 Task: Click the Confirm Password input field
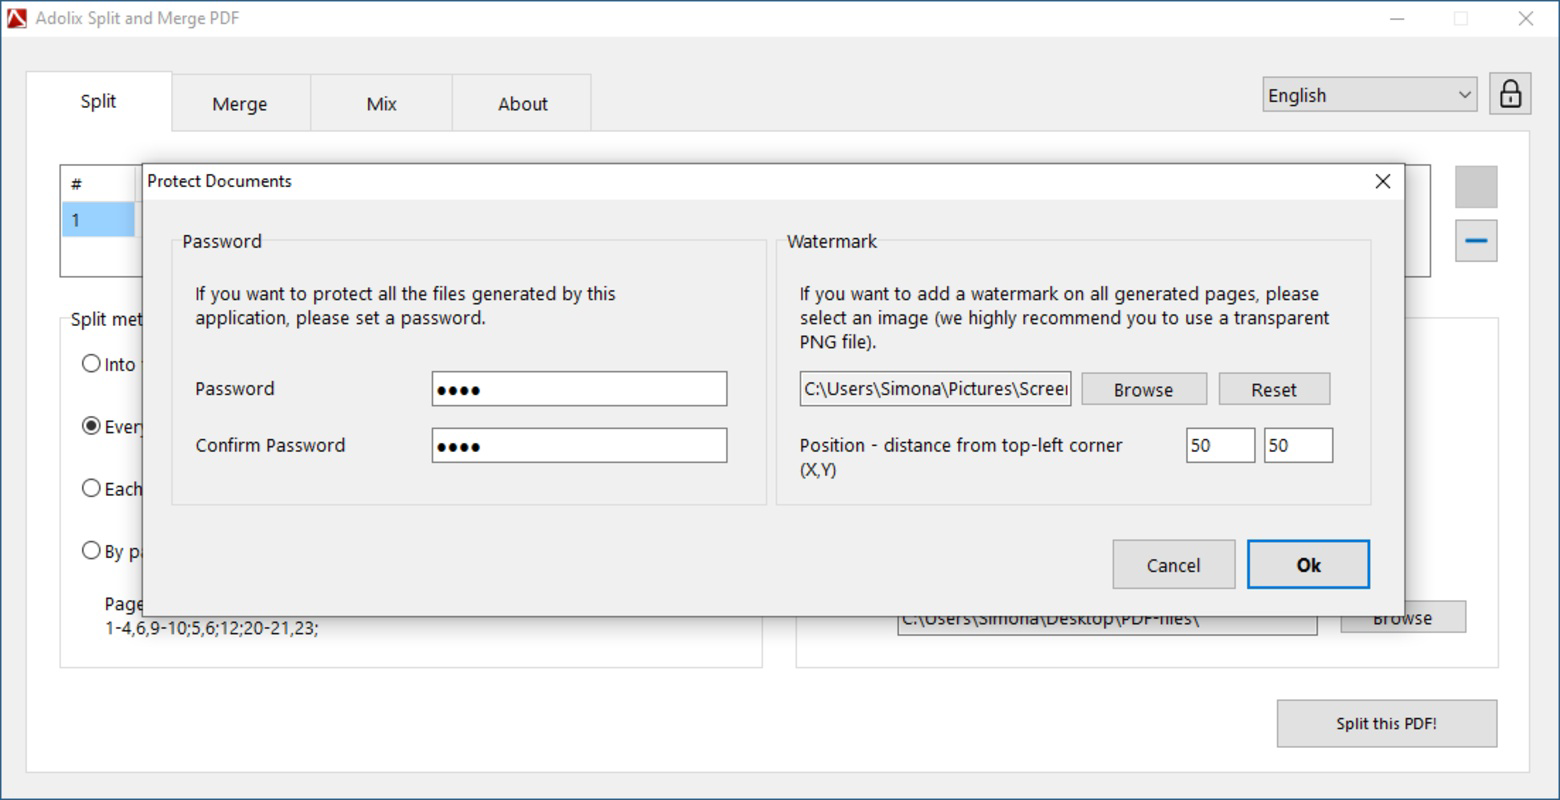coord(579,445)
